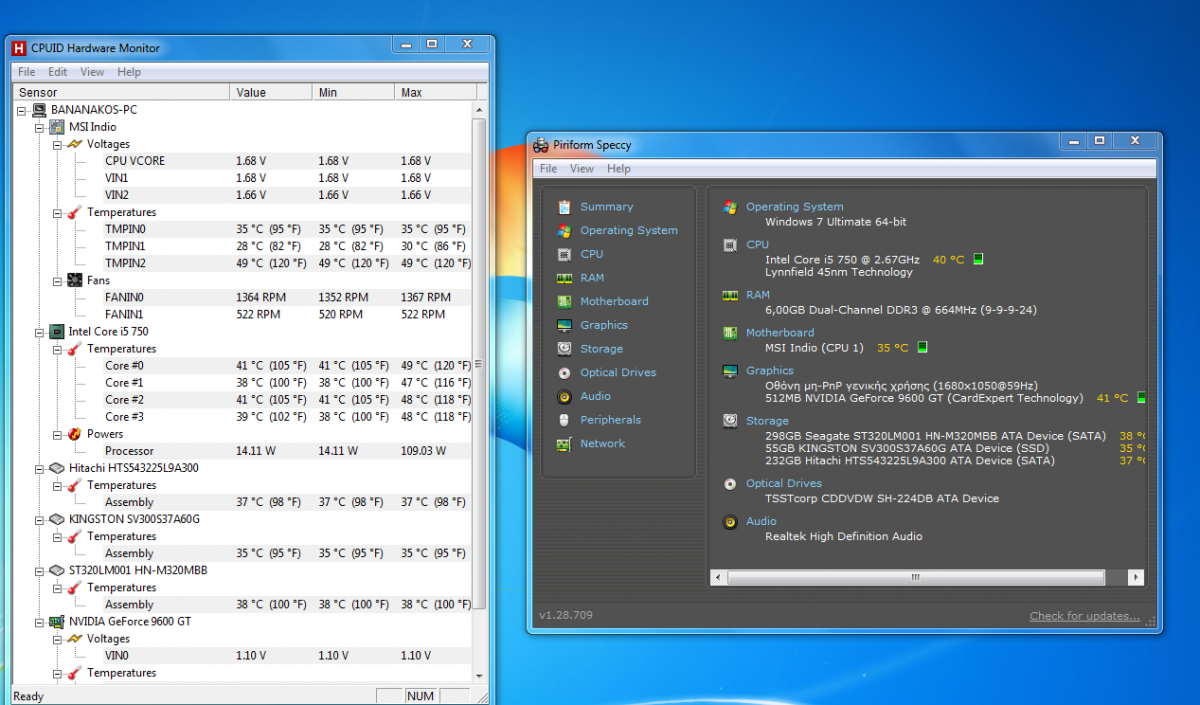Click the Sensor column header
Screen dimensions: 1200x705
(121, 92)
